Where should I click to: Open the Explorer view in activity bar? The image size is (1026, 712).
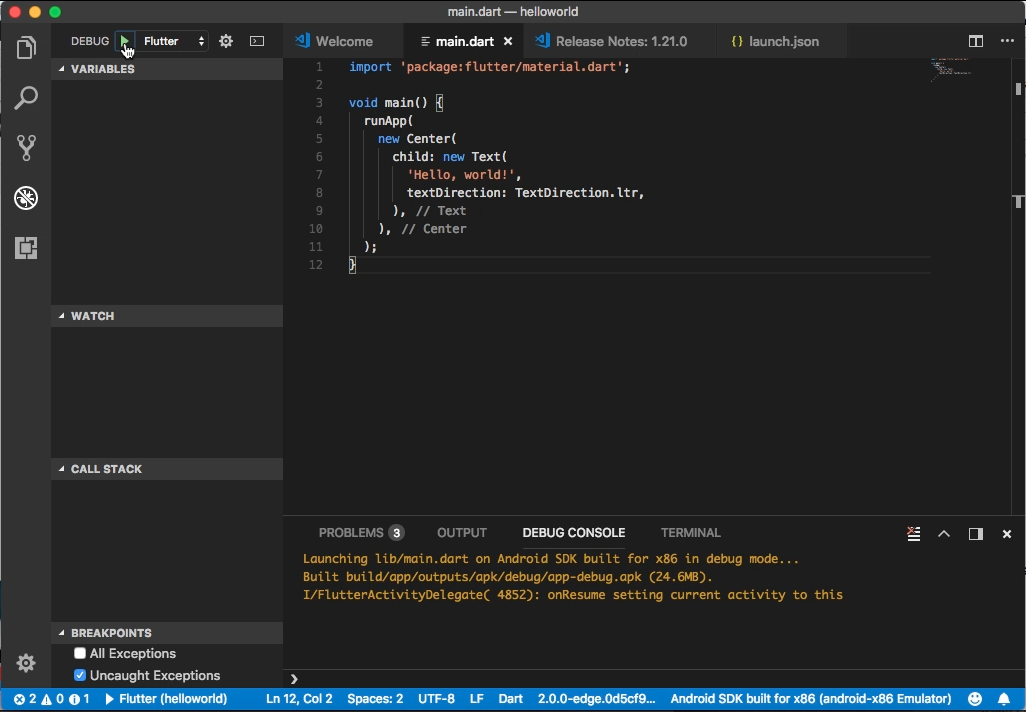(x=26, y=48)
